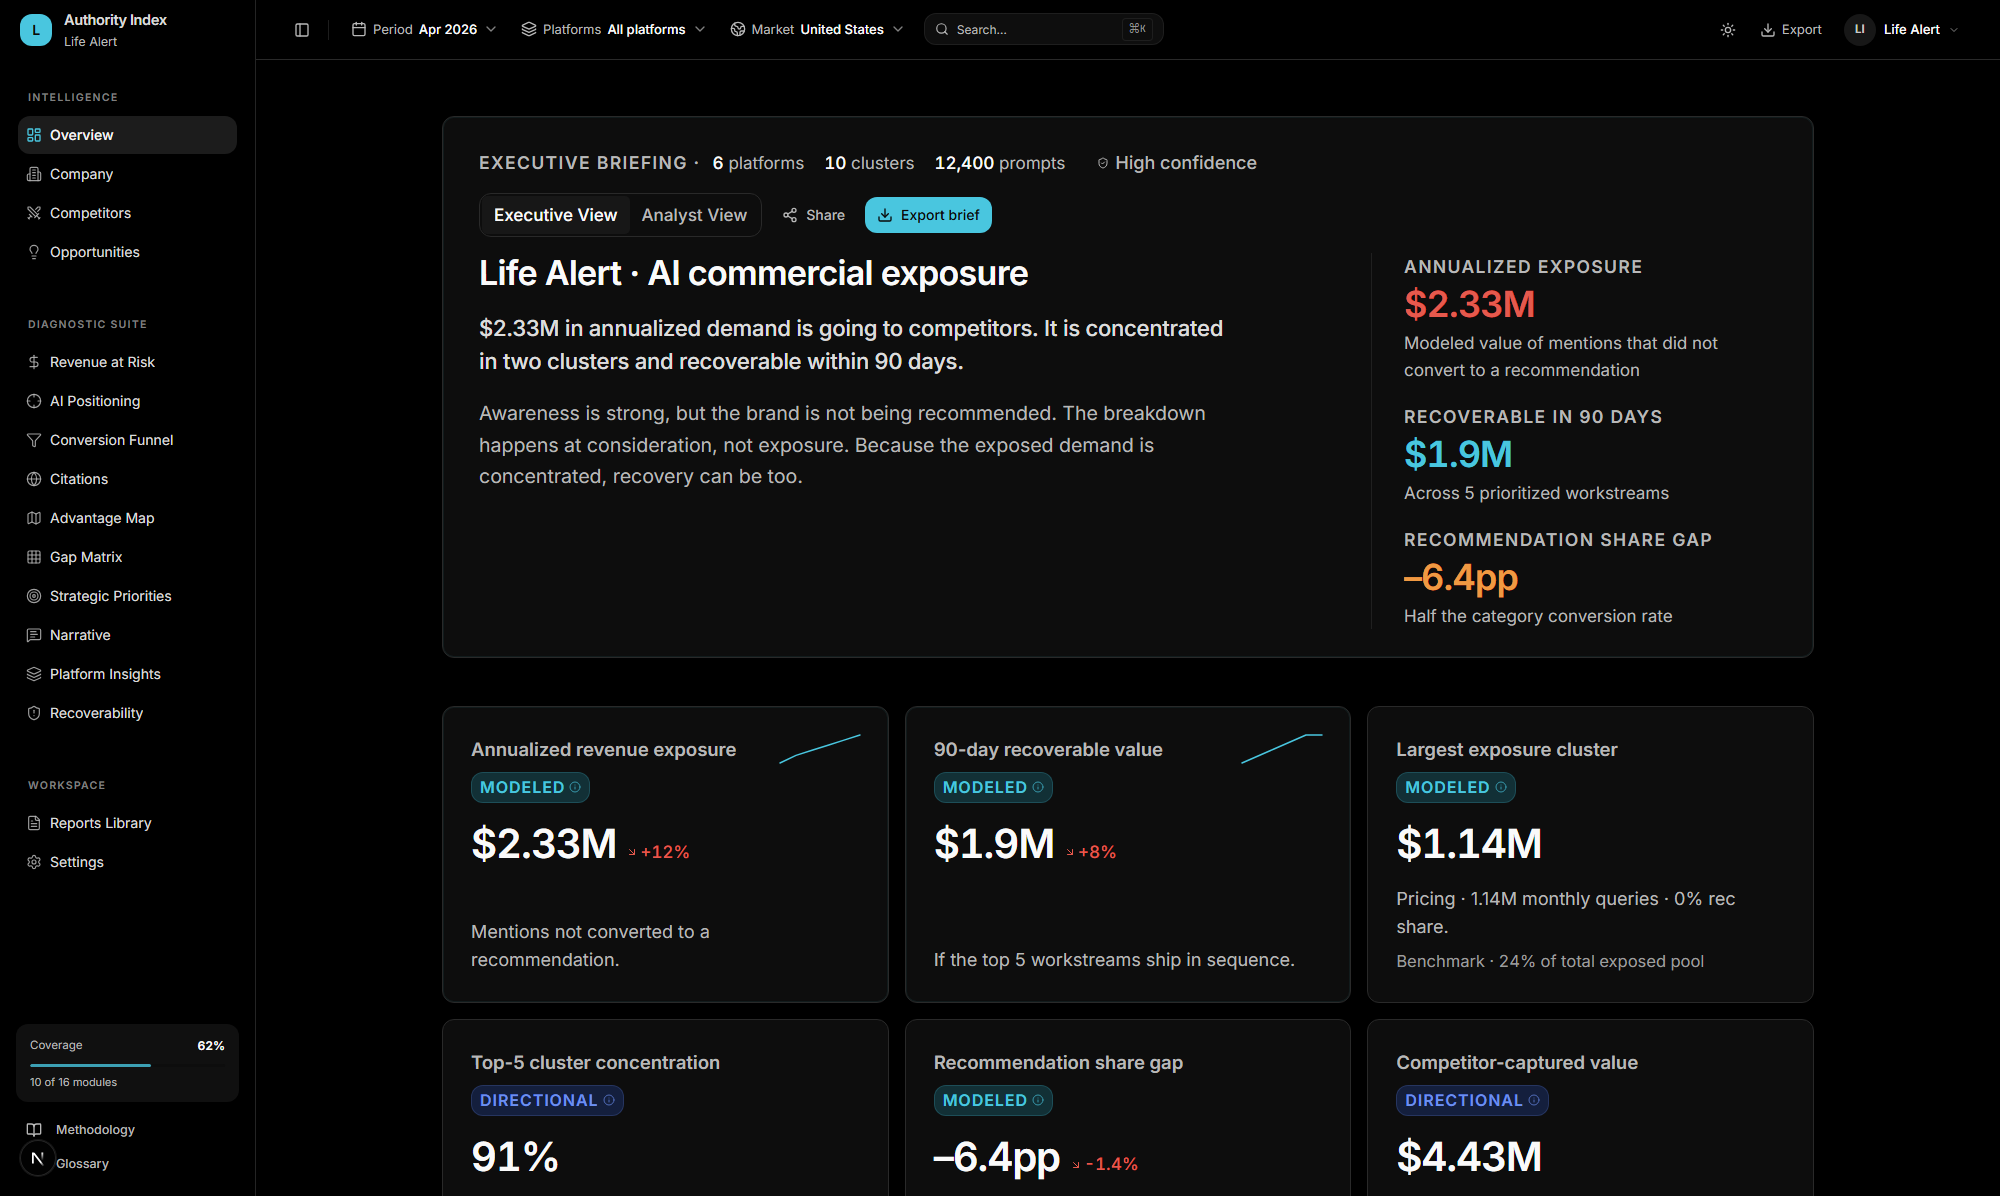Screen dimensions: 2000x1196
Task: Click the $4.43M competitor-captured value
Action: pyautogui.click(x=1469, y=1156)
